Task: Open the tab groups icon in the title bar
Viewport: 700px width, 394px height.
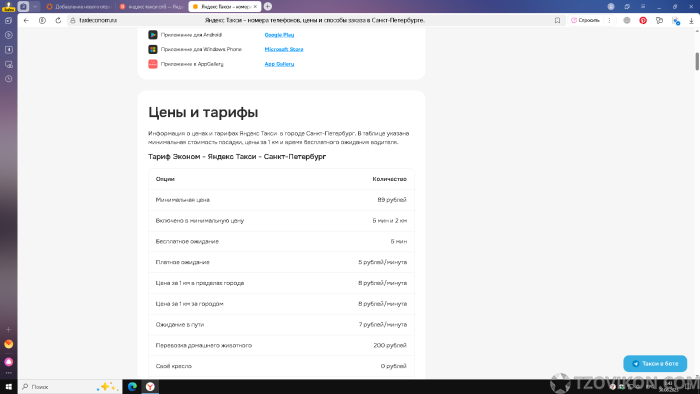Action: coord(24,6)
